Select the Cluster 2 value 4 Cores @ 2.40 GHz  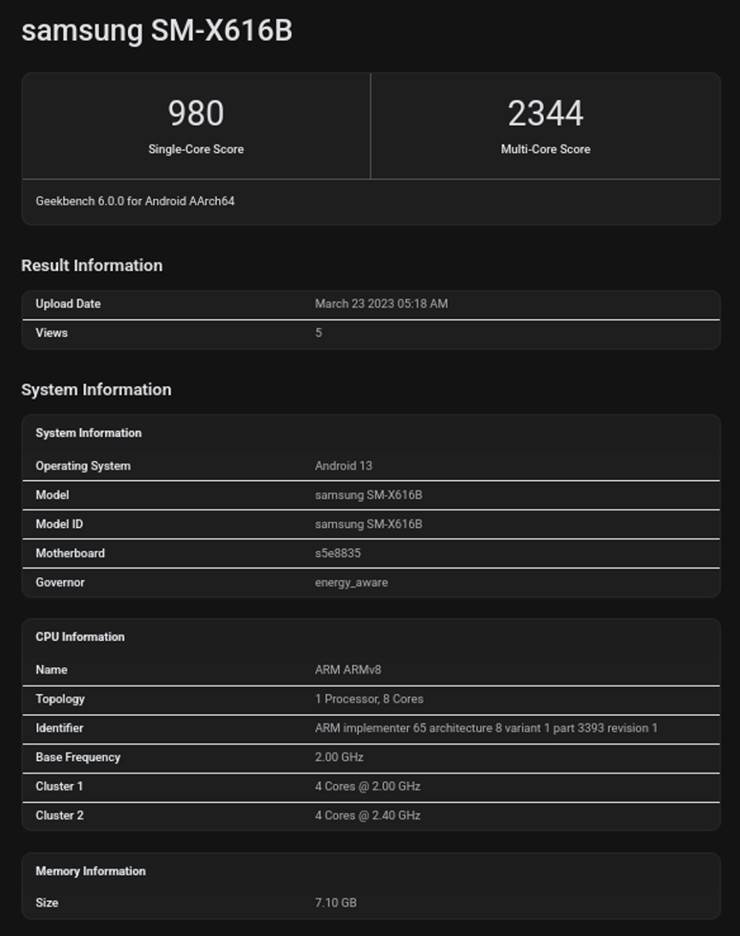(367, 815)
